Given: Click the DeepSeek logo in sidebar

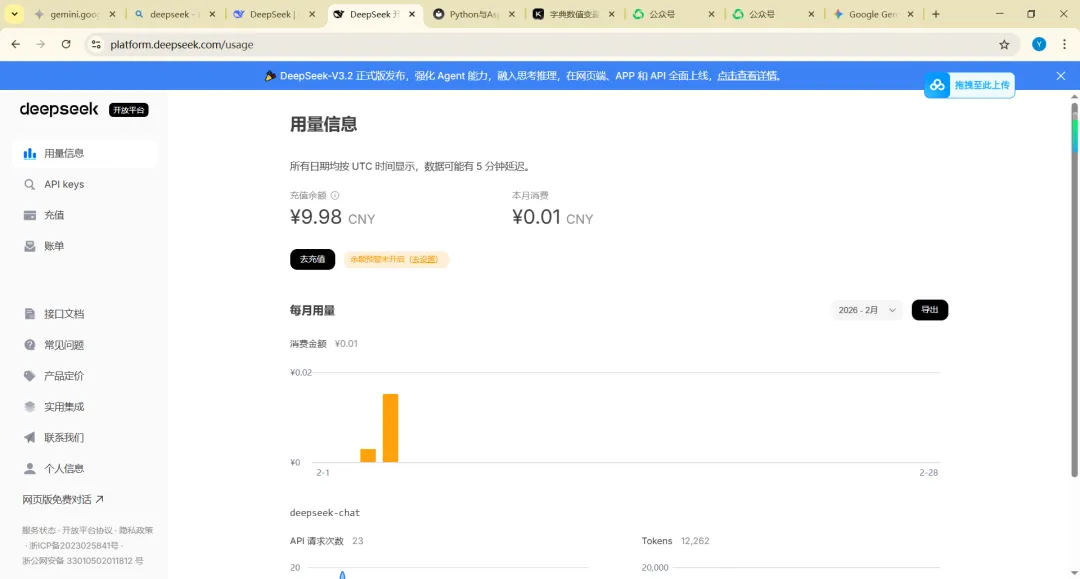Looking at the screenshot, I should [59, 109].
